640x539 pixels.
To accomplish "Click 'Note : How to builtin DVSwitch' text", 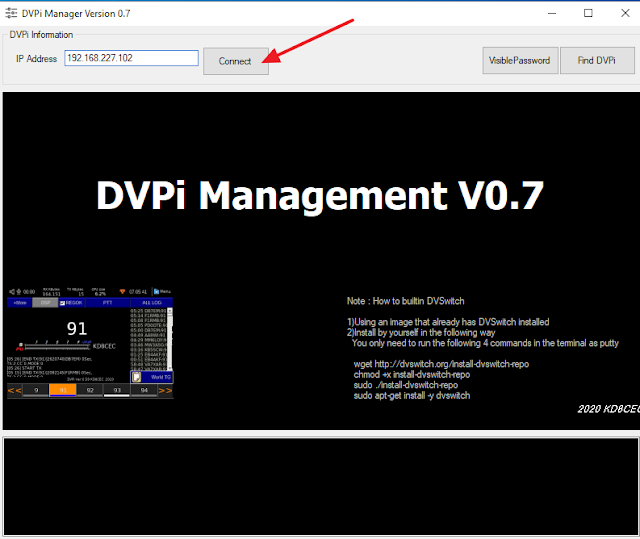I will tap(406, 301).
